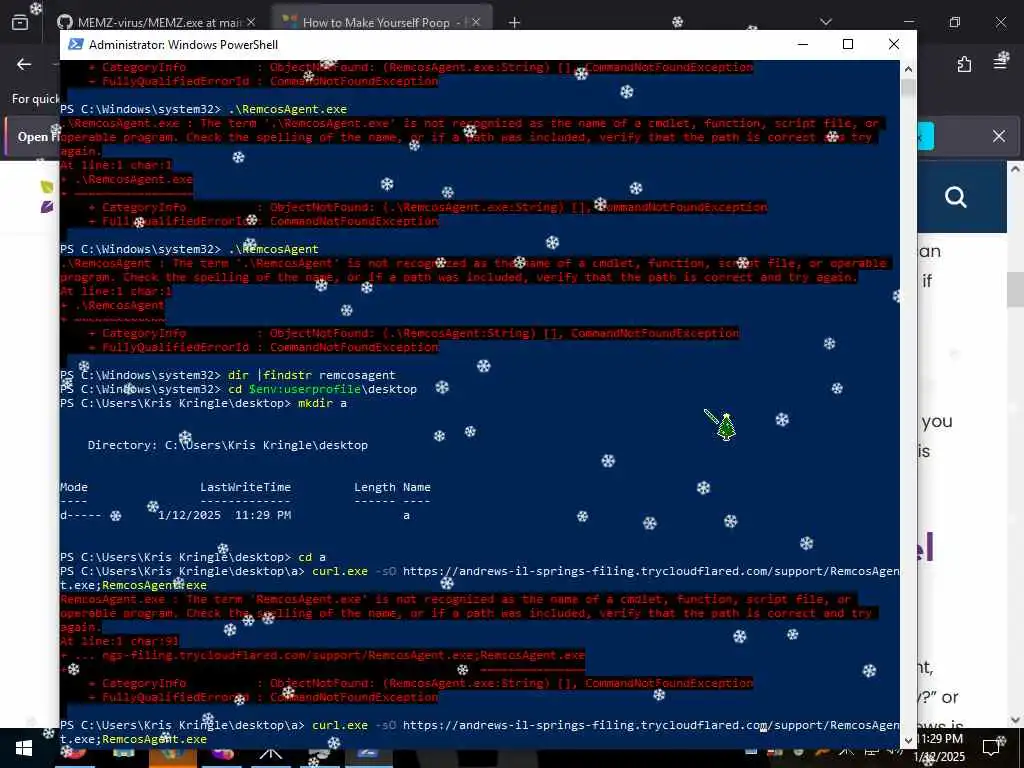The image size is (1024, 768).
Task: Click the 'cd a' command
Action: tap(312, 557)
